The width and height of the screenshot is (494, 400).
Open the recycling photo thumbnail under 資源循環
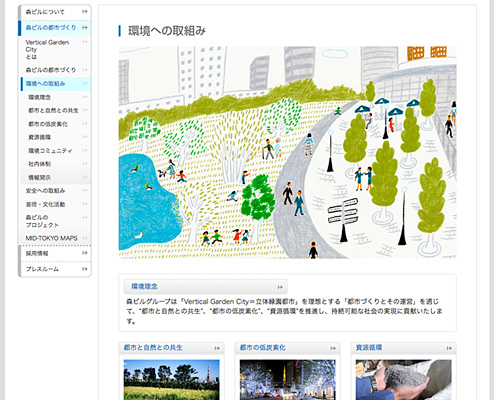click(x=403, y=380)
